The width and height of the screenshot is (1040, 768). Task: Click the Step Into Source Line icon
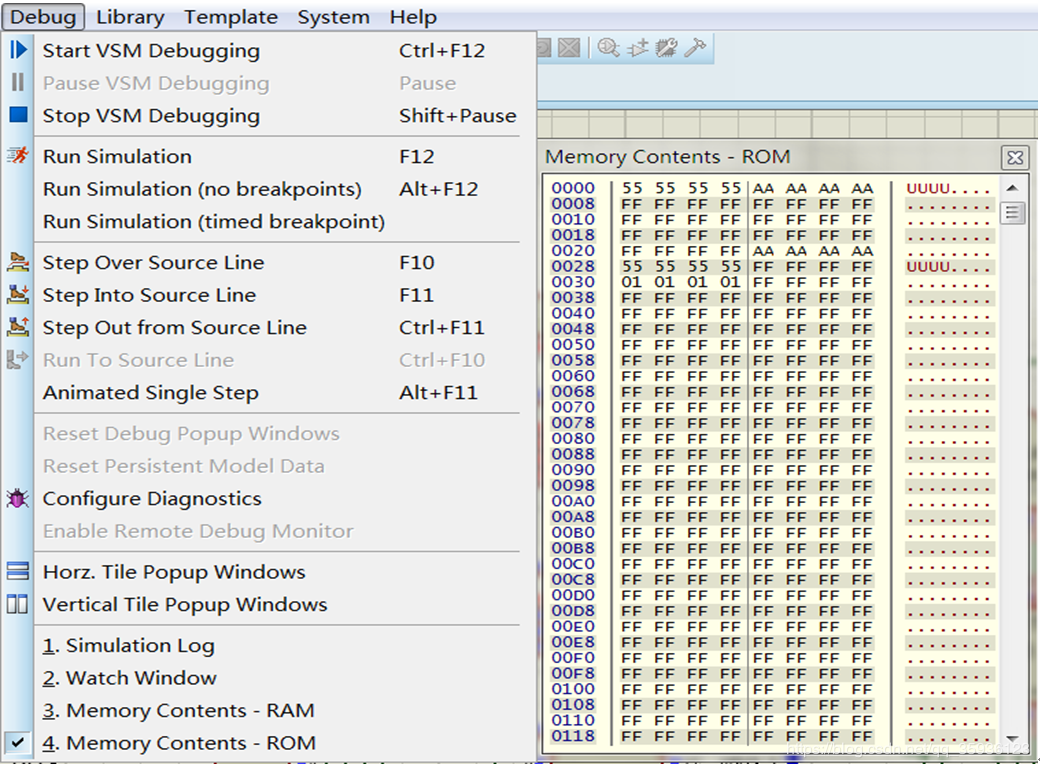(x=18, y=295)
